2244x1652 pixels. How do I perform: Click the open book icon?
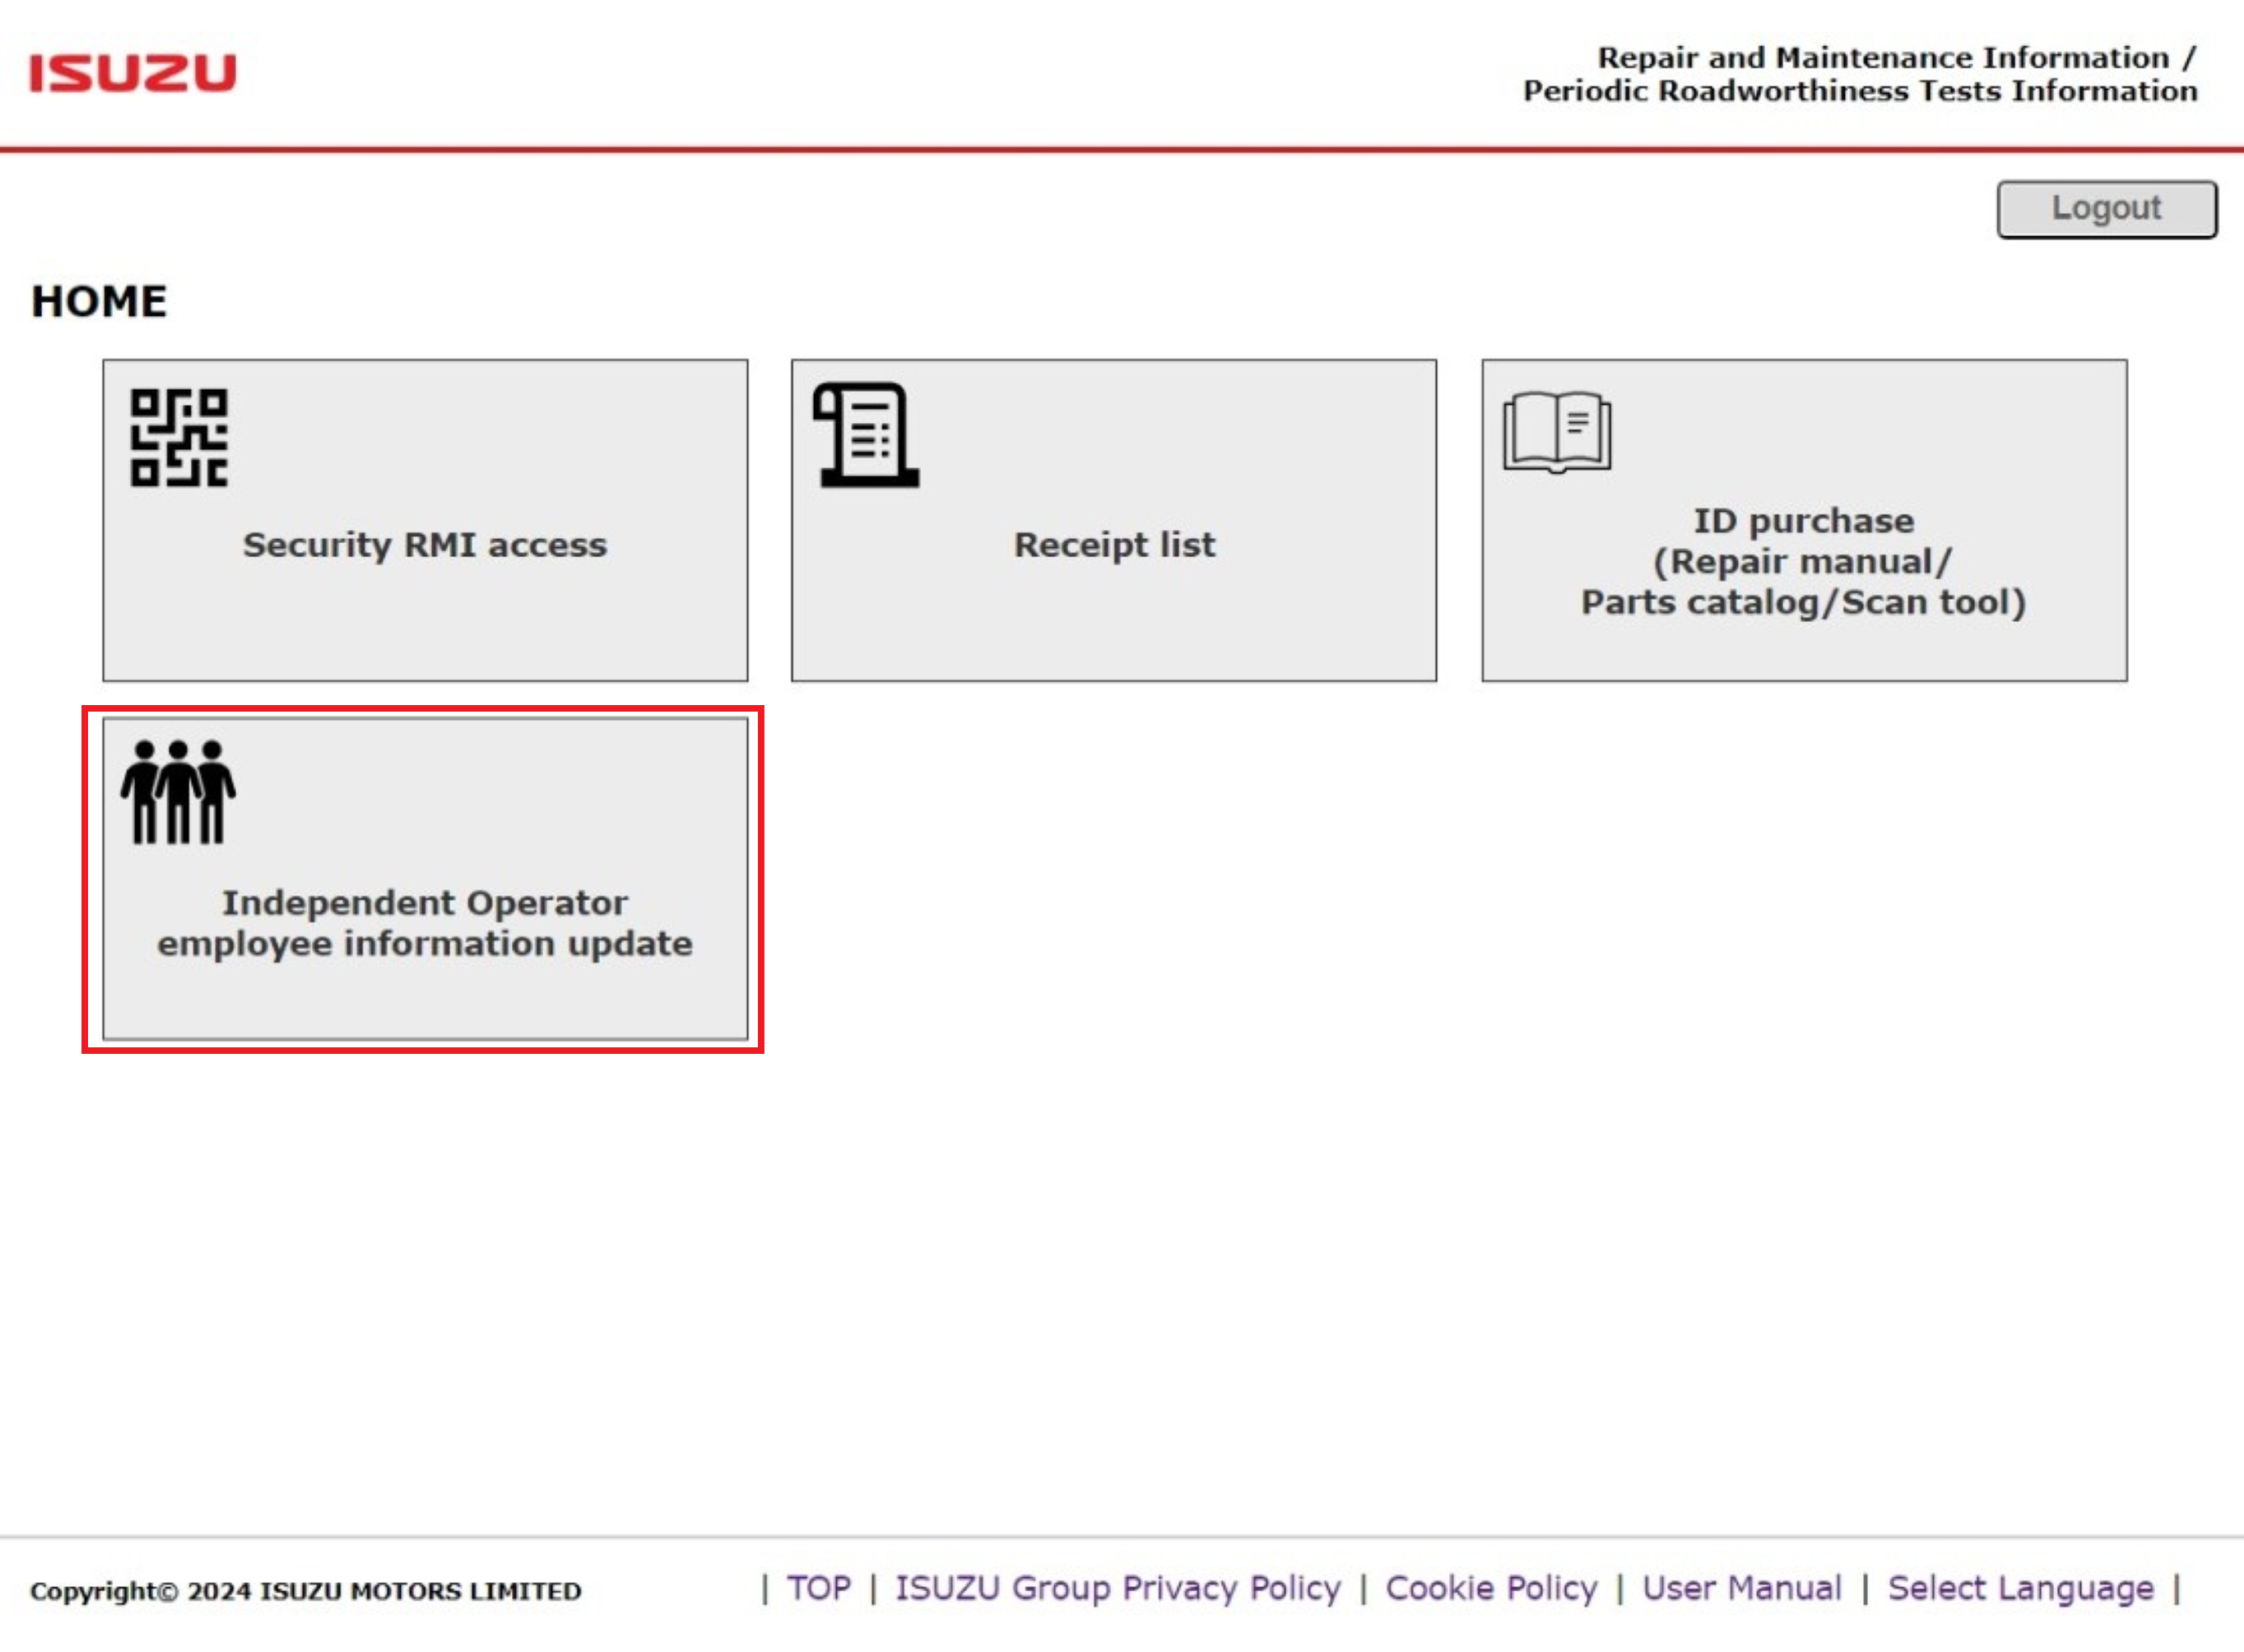click(1557, 432)
